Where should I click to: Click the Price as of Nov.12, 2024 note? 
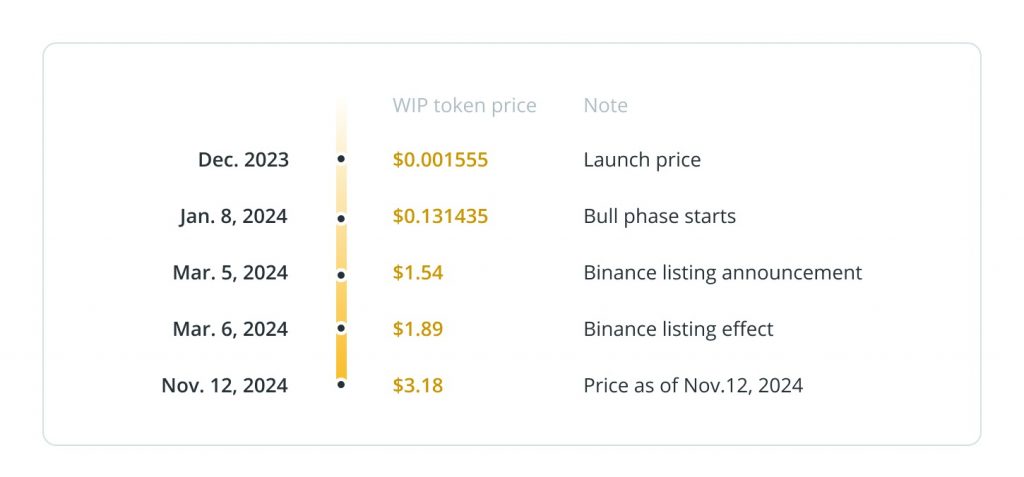(694, 385)
